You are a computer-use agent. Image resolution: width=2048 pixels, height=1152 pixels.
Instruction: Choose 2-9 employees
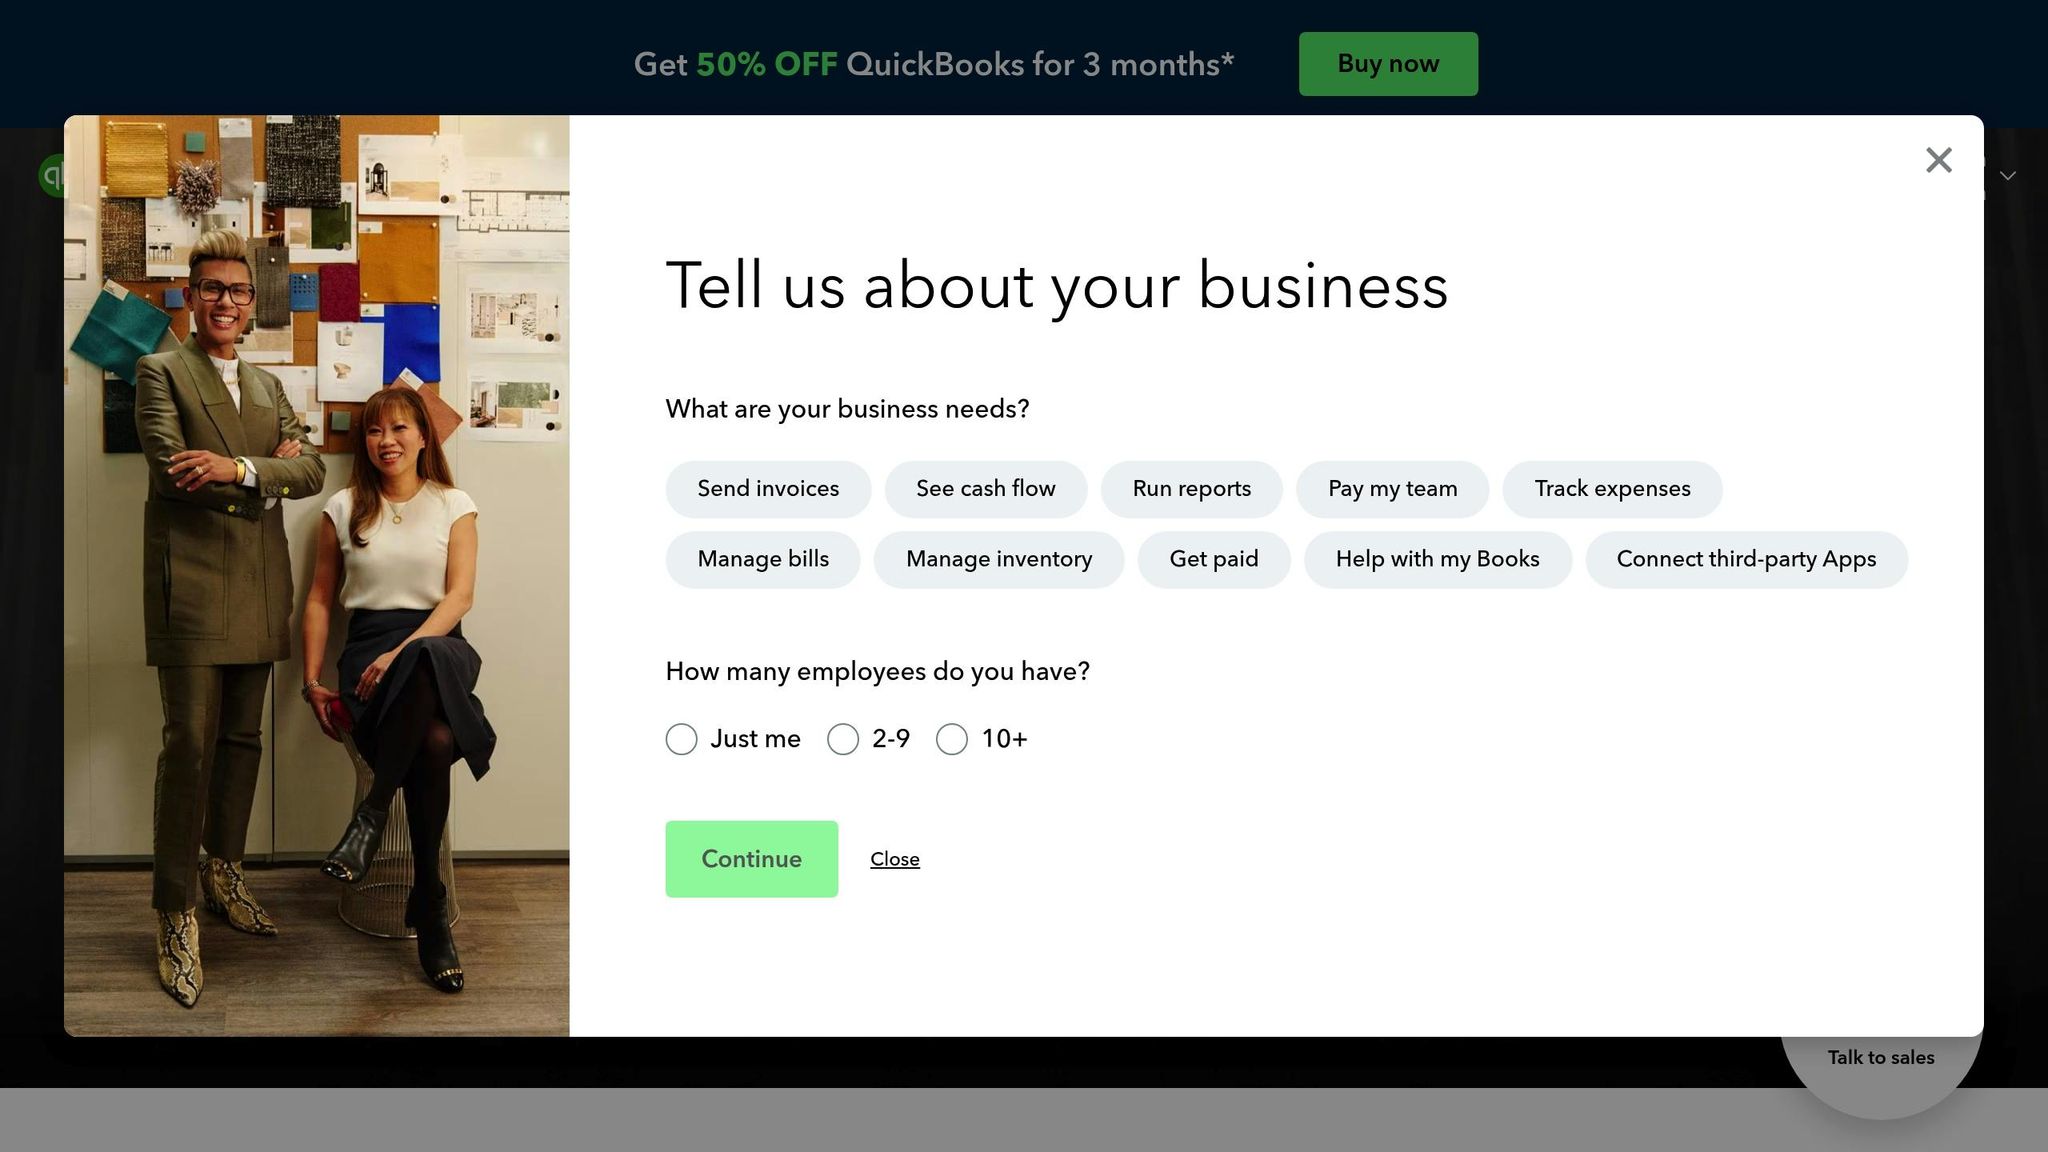coord(843,738)
